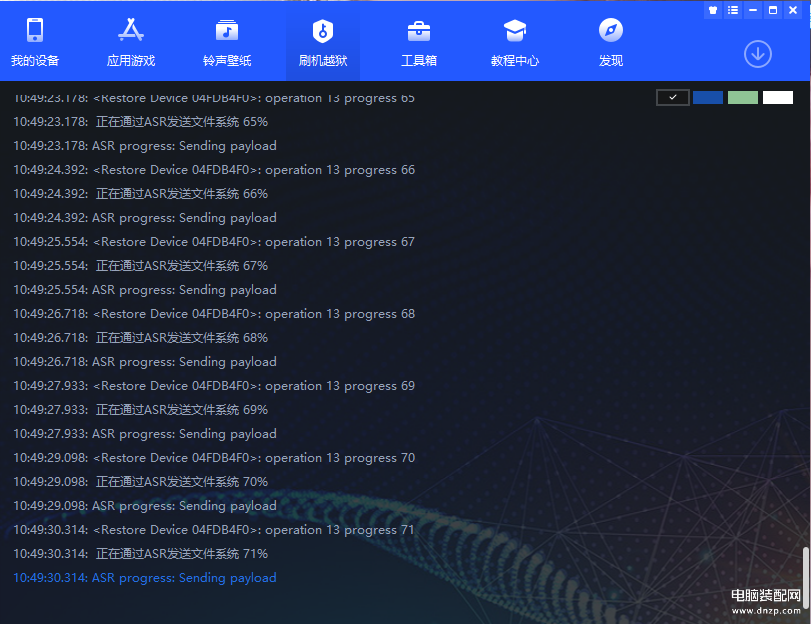
Task: Minimize the application window
Action: pos(753,10)
